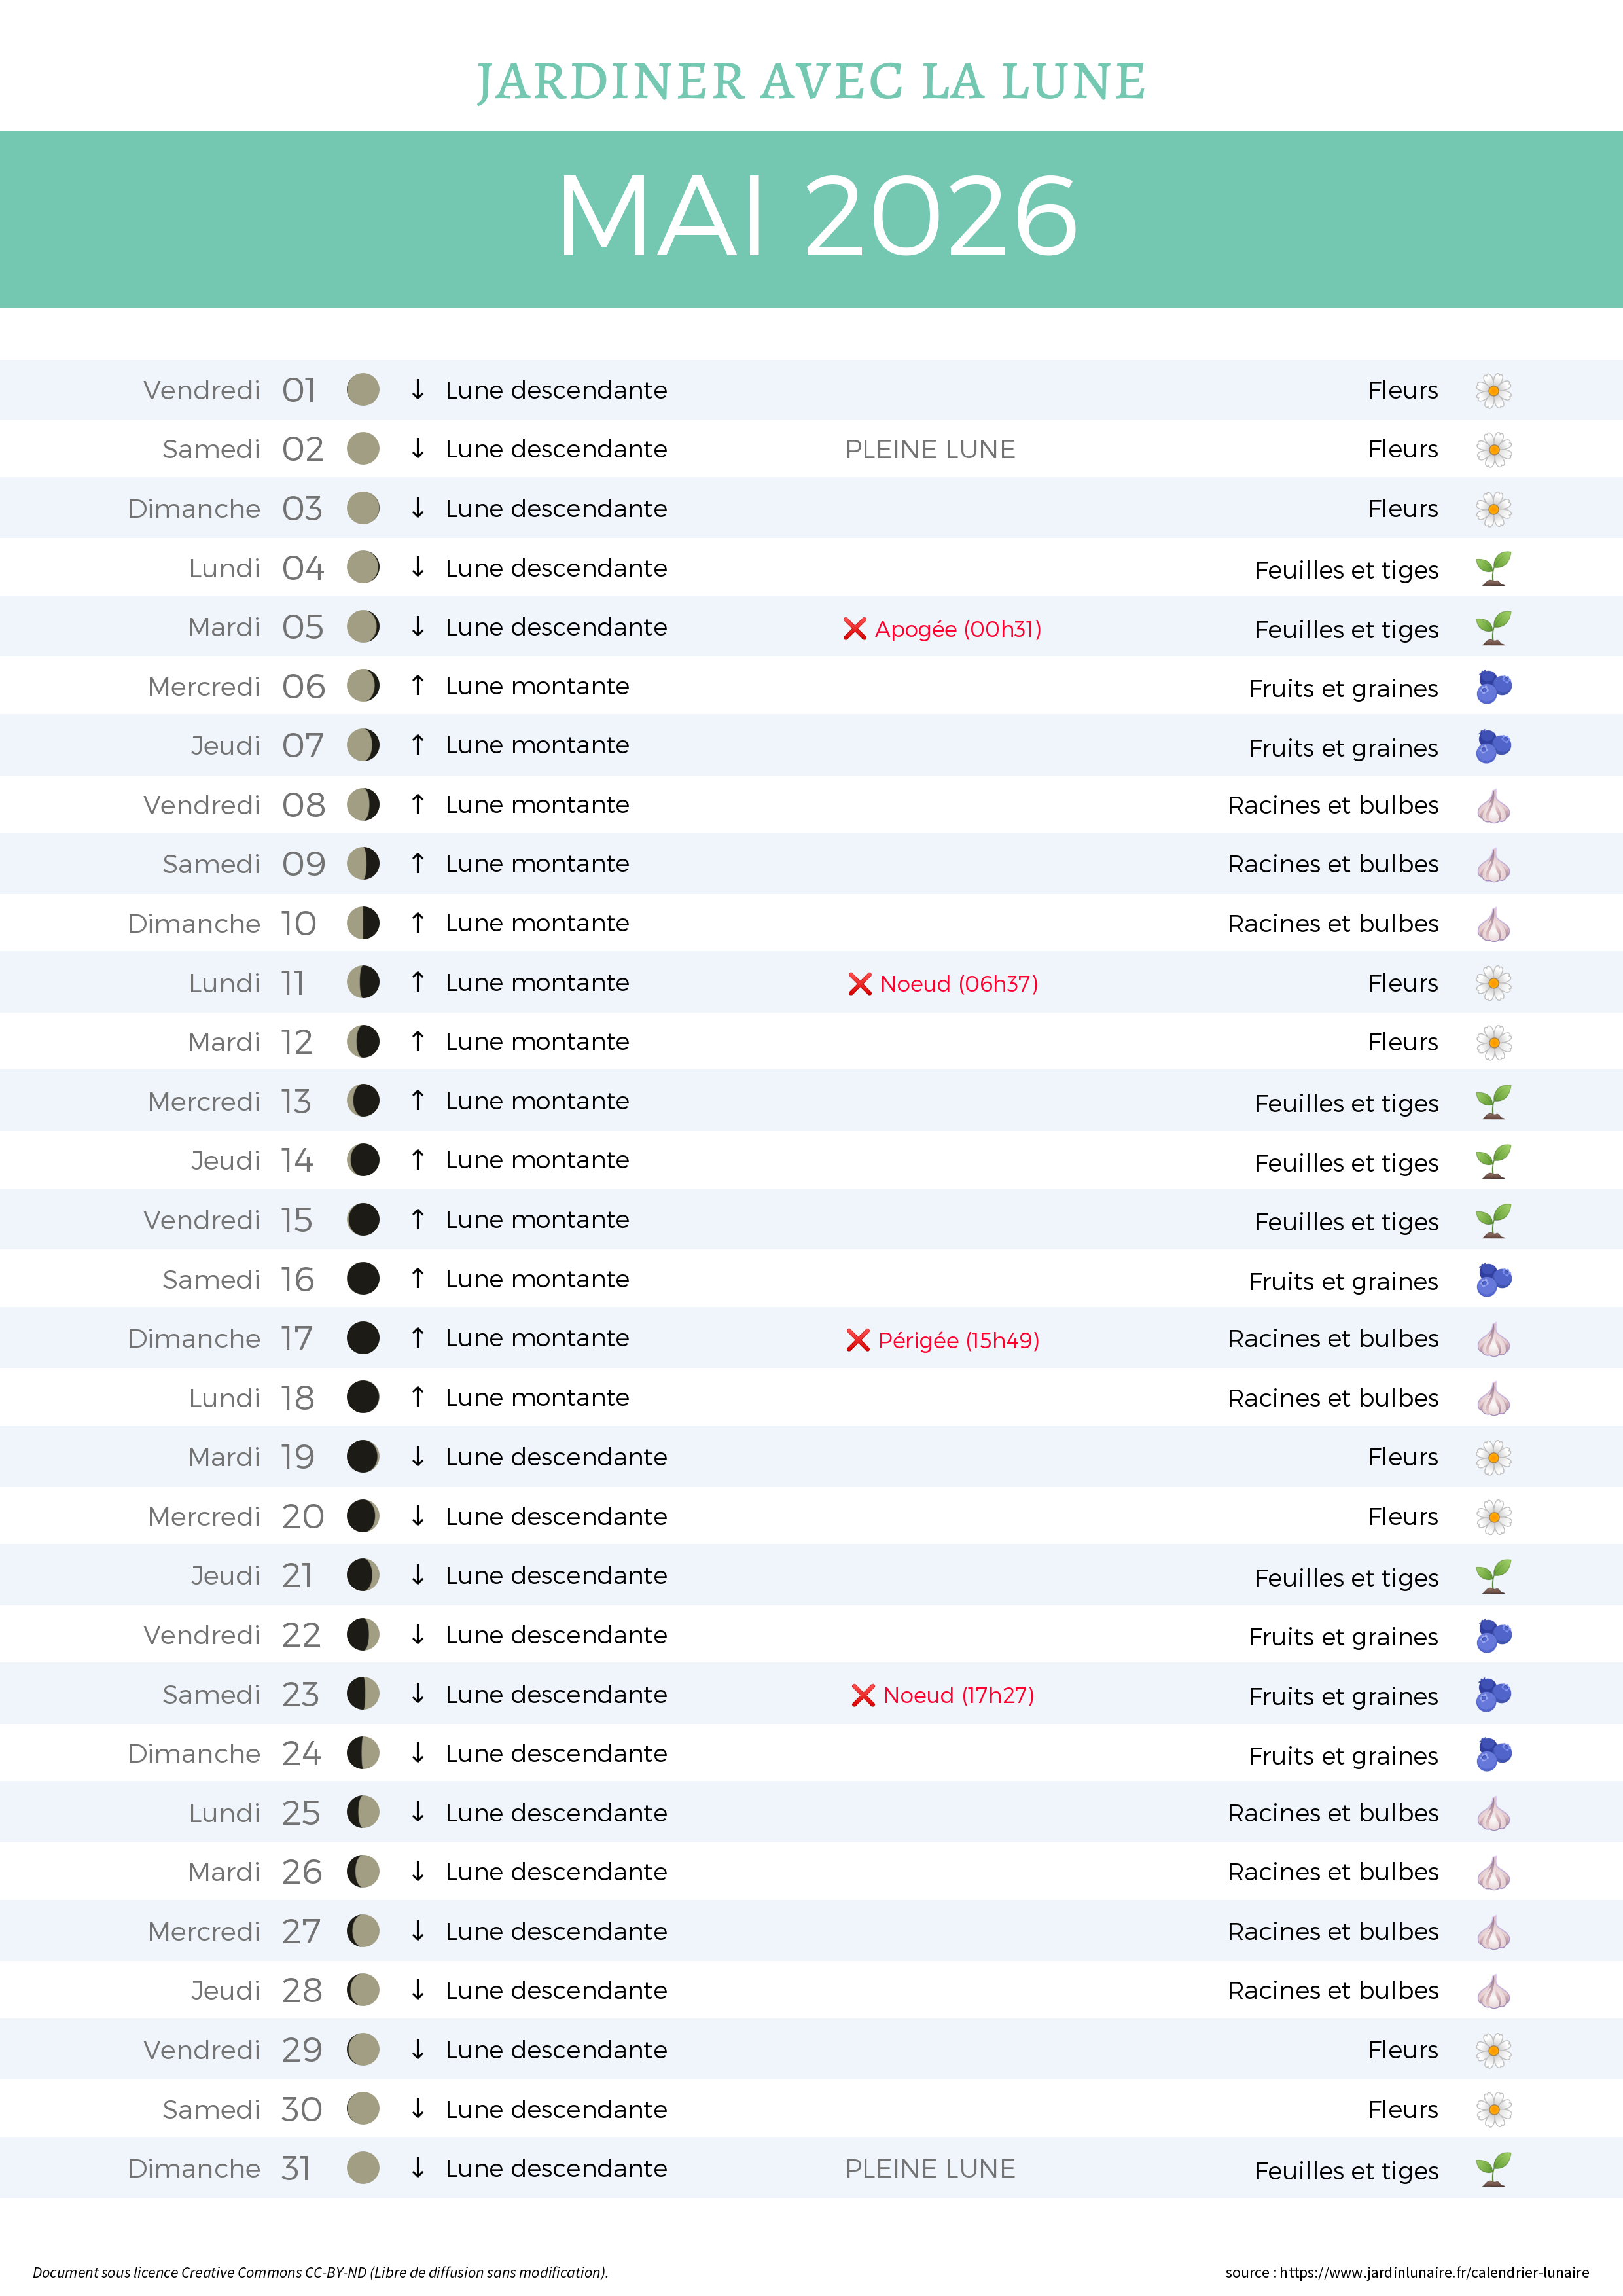Click the flower icon on Vendredi 01 row
The height and width of the screenshot is (2296, 1623).
(1493, 390)
